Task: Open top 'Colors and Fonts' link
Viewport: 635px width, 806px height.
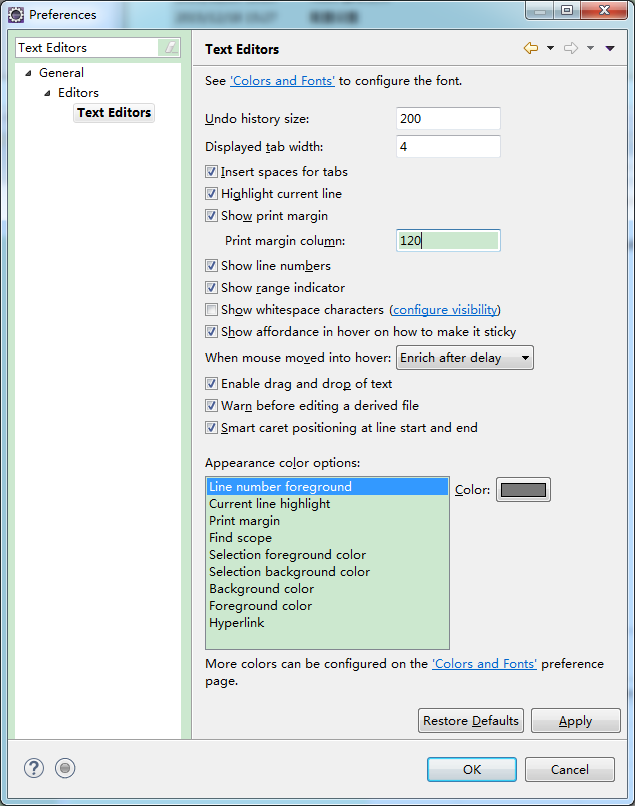Action: 282,81
